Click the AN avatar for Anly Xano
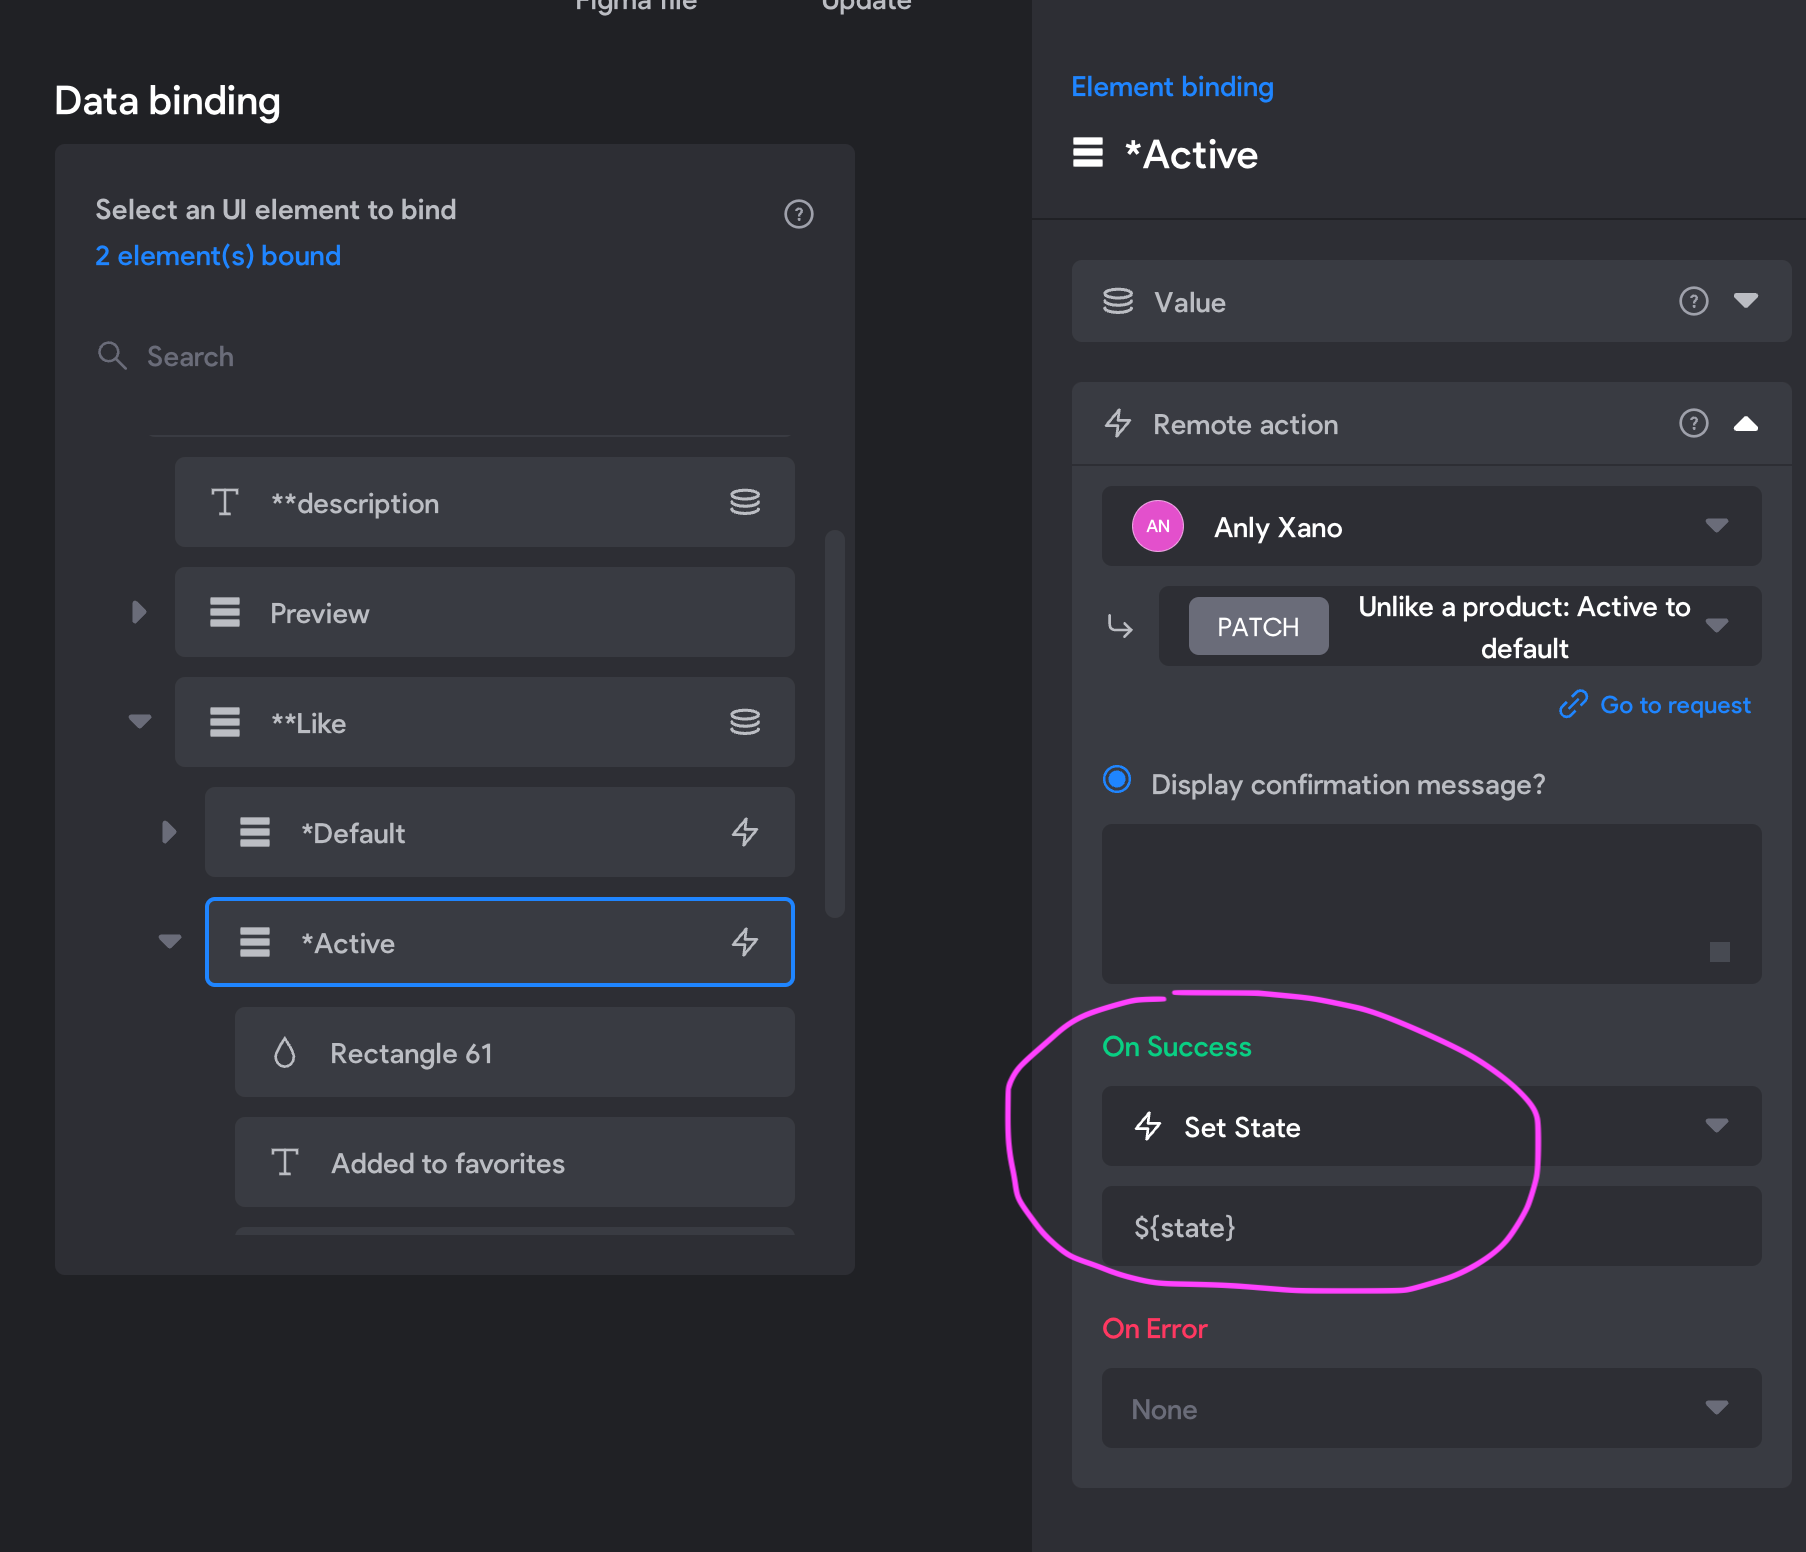Screen dimensions: 1806x1552 [x=1158, y=526]
